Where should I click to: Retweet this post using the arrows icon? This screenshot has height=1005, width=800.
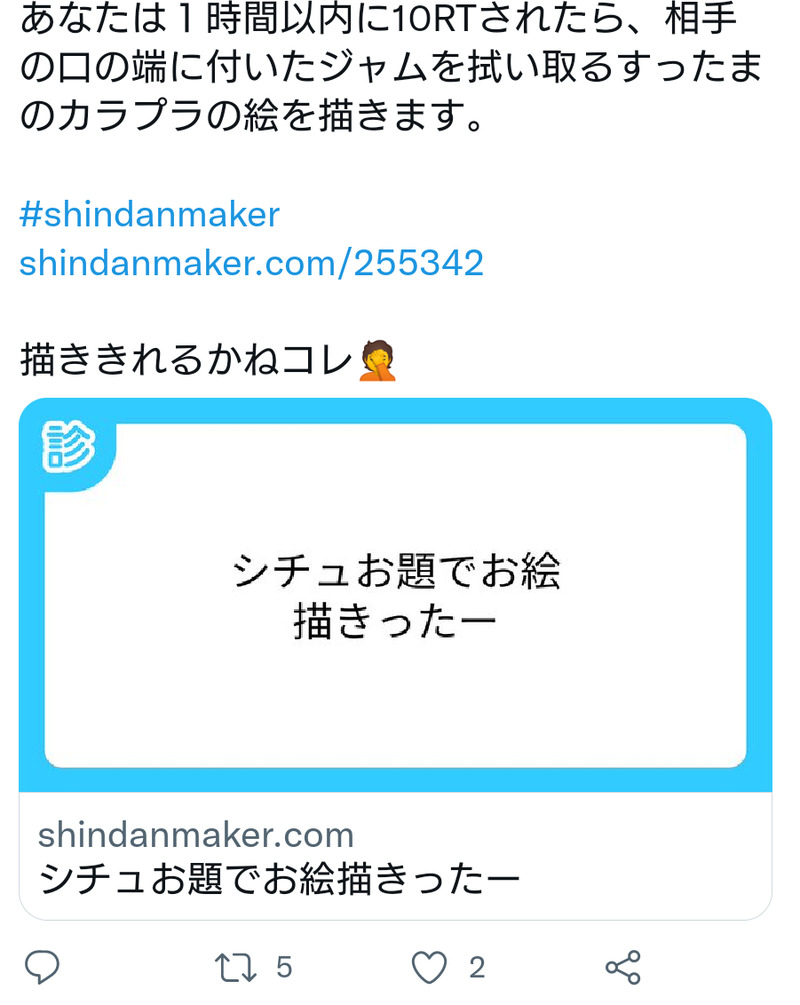coord(235,967)
